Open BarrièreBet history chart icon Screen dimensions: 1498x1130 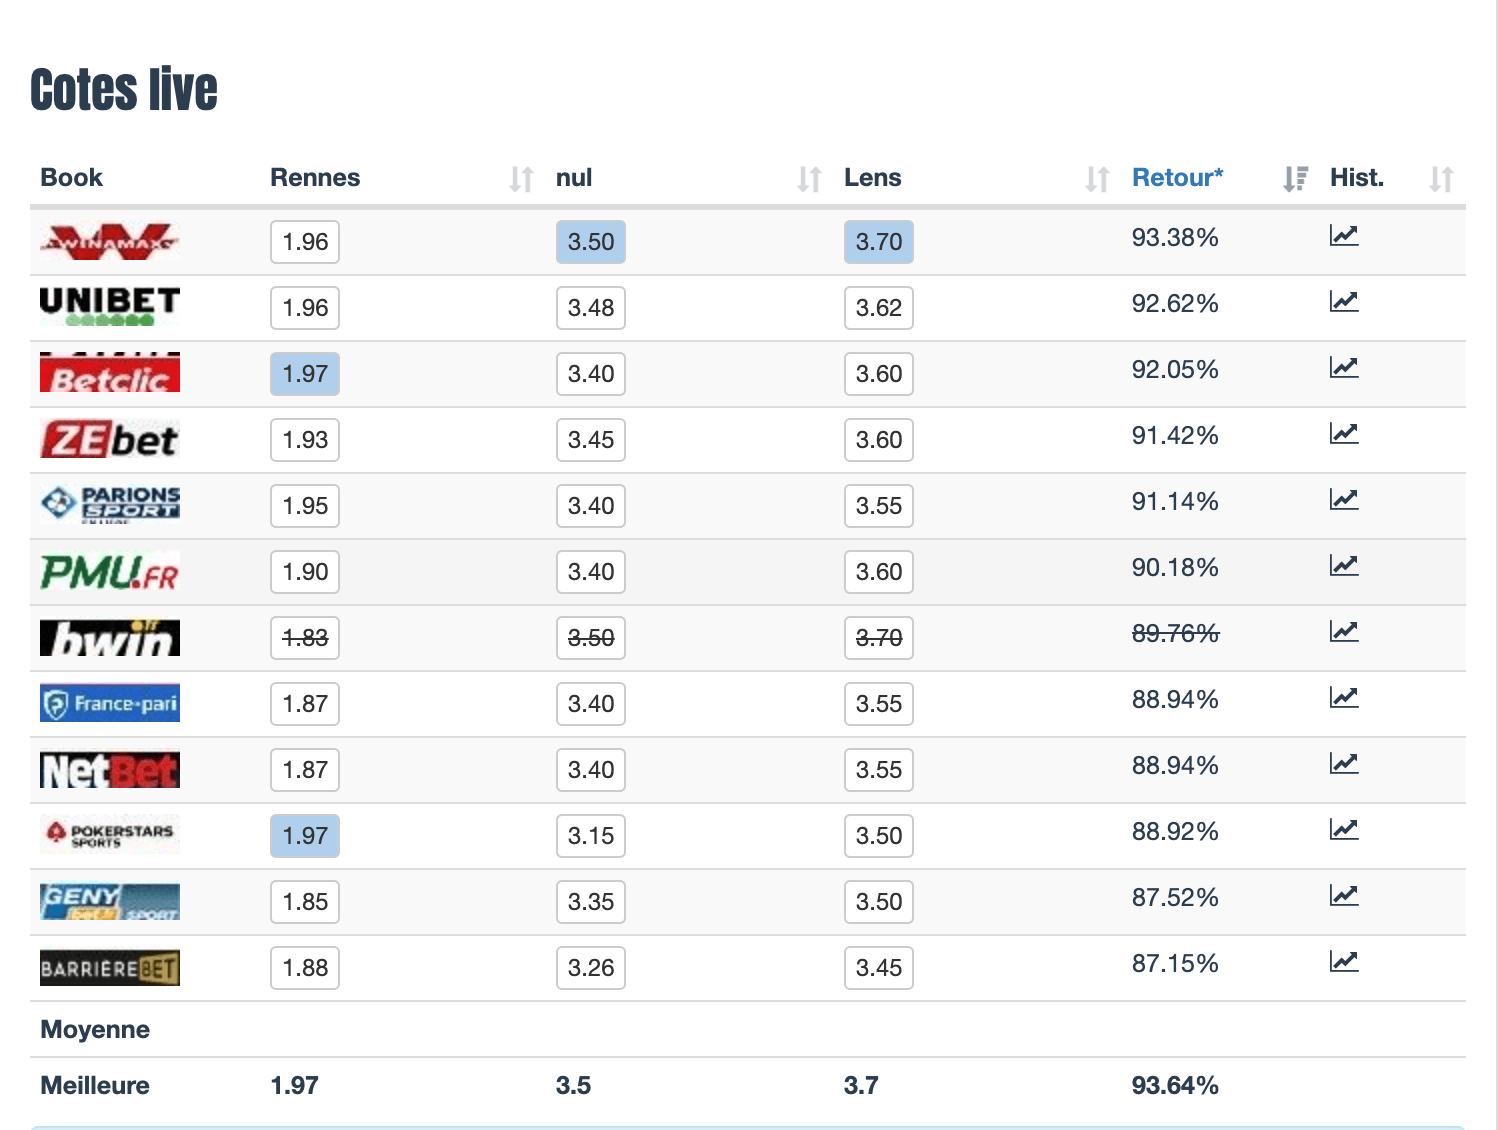1344,962
